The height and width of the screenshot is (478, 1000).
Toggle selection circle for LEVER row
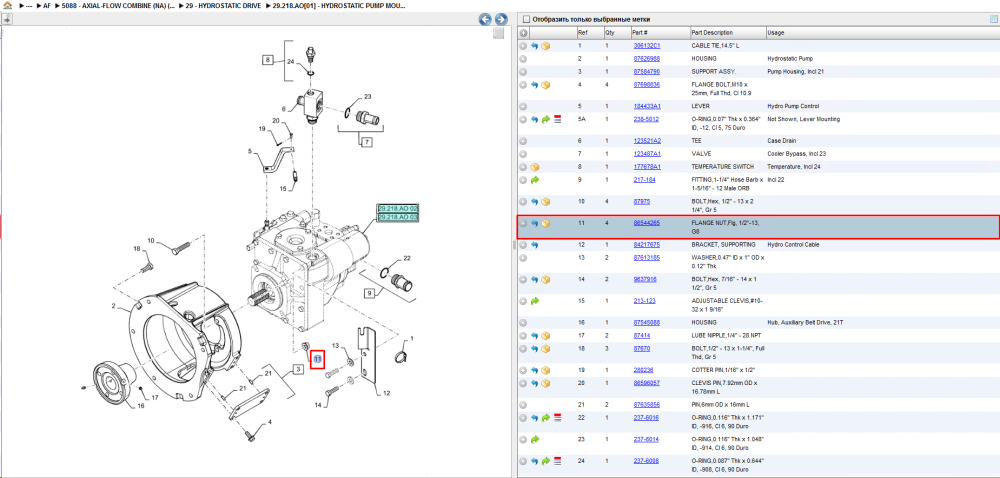(x=523, y=106)
